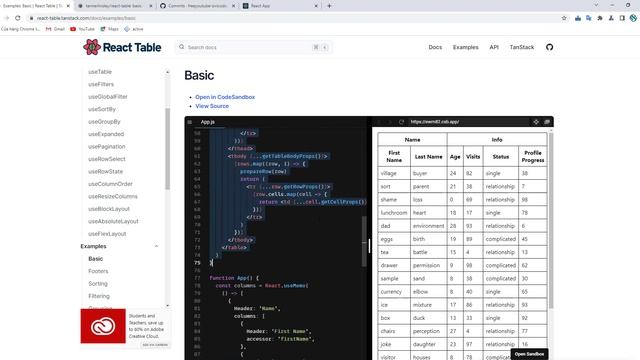Open useTable in the sidebar
The height and width of the screenshot is (360, 640).
[100, 72]
